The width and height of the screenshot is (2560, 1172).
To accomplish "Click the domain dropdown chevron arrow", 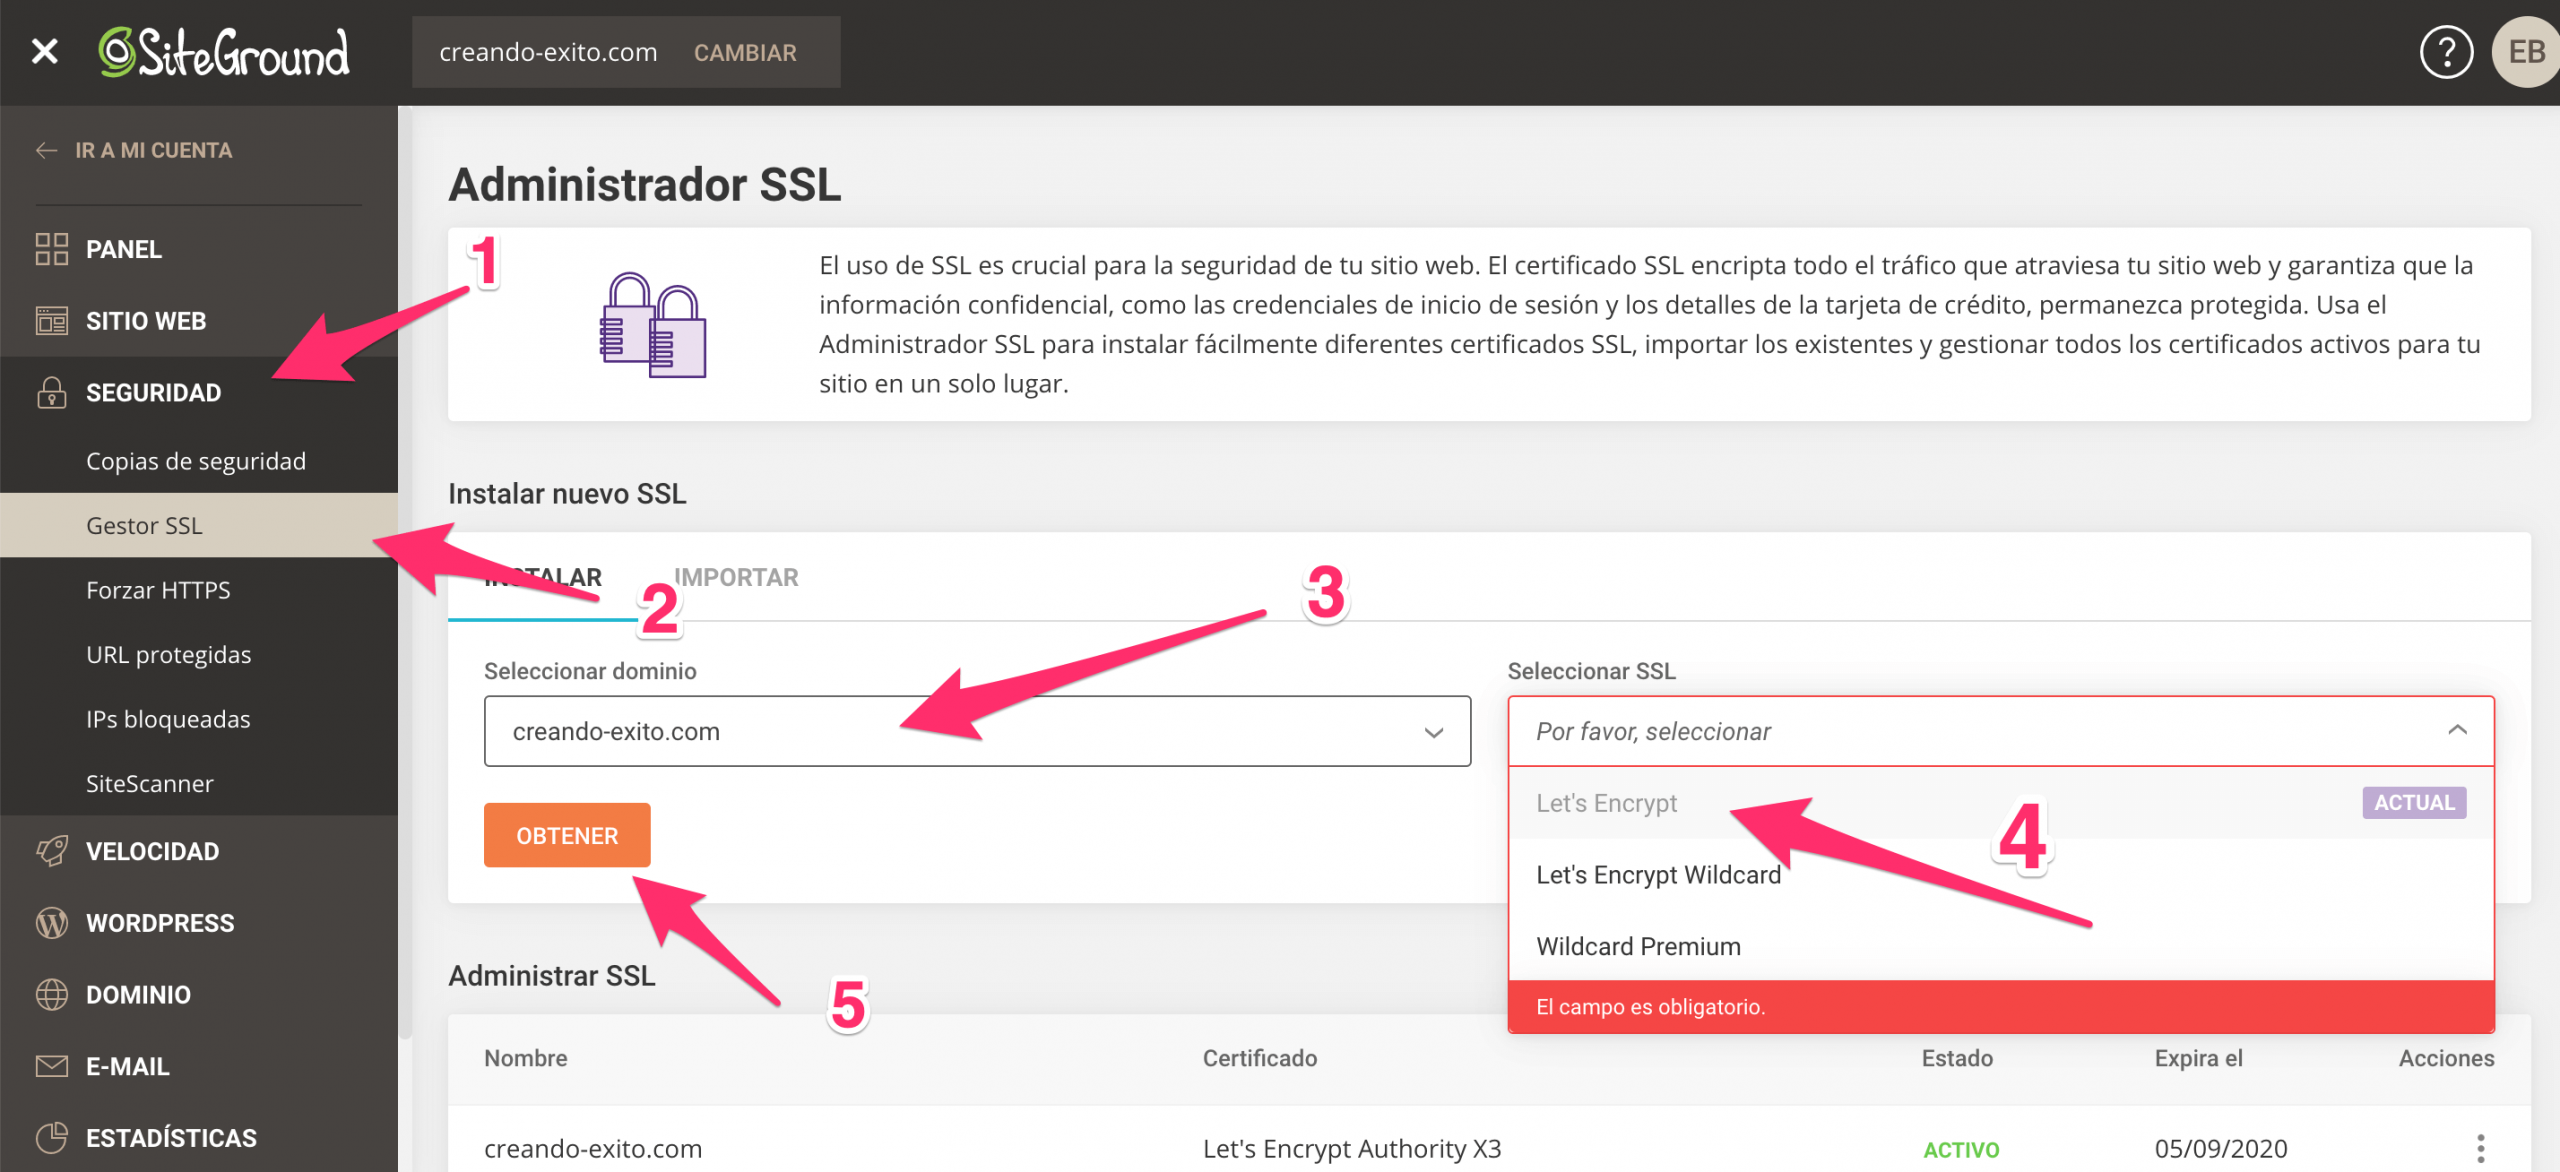I will (1433, 732).
